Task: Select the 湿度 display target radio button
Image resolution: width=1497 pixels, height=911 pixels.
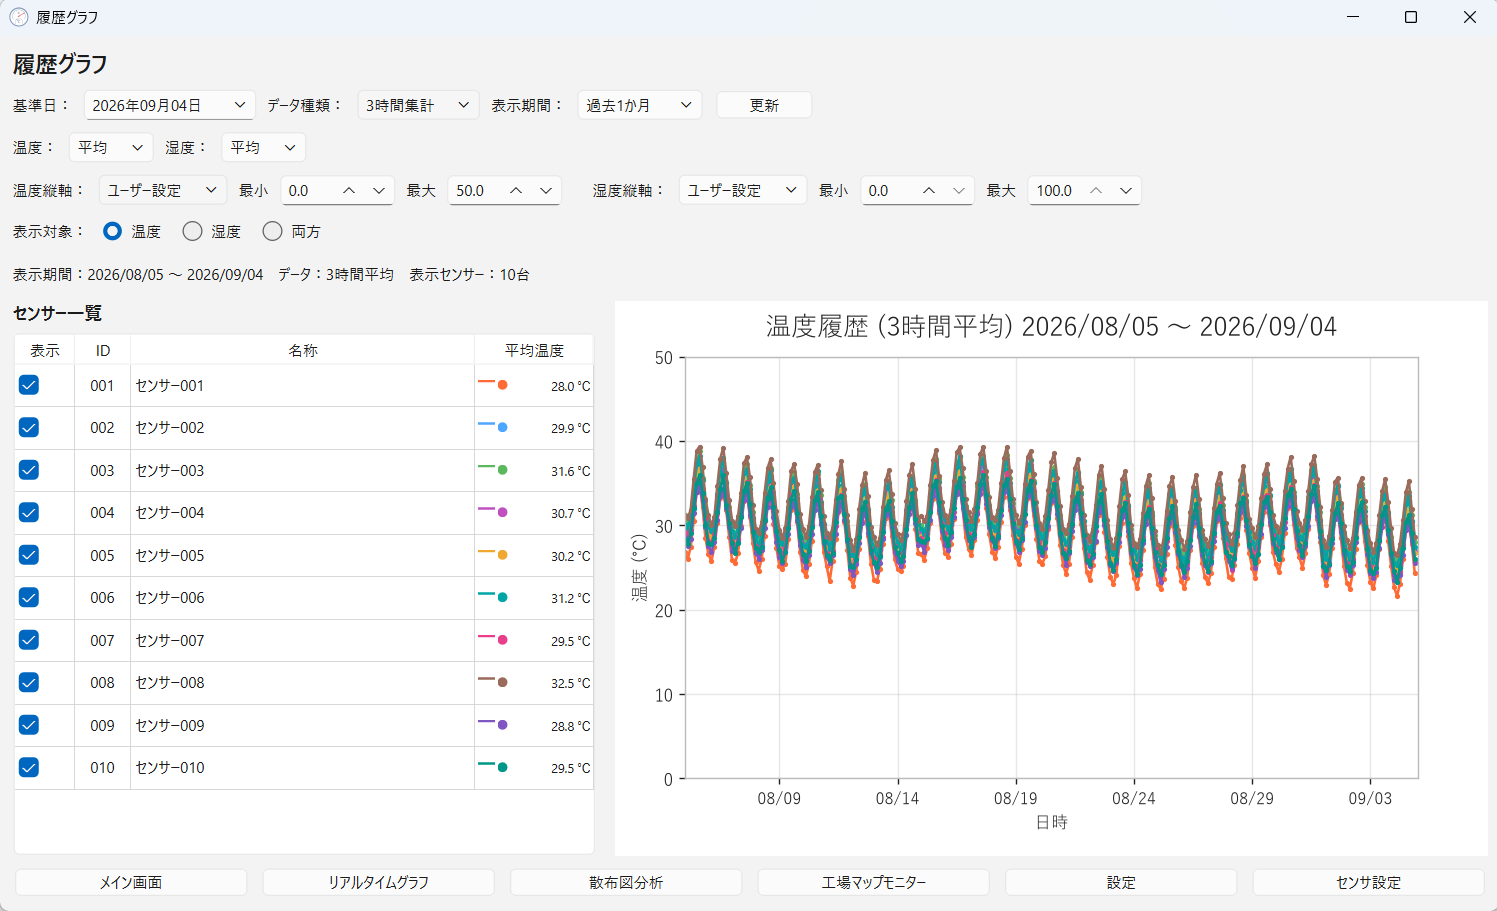Action: coord(192,231)
